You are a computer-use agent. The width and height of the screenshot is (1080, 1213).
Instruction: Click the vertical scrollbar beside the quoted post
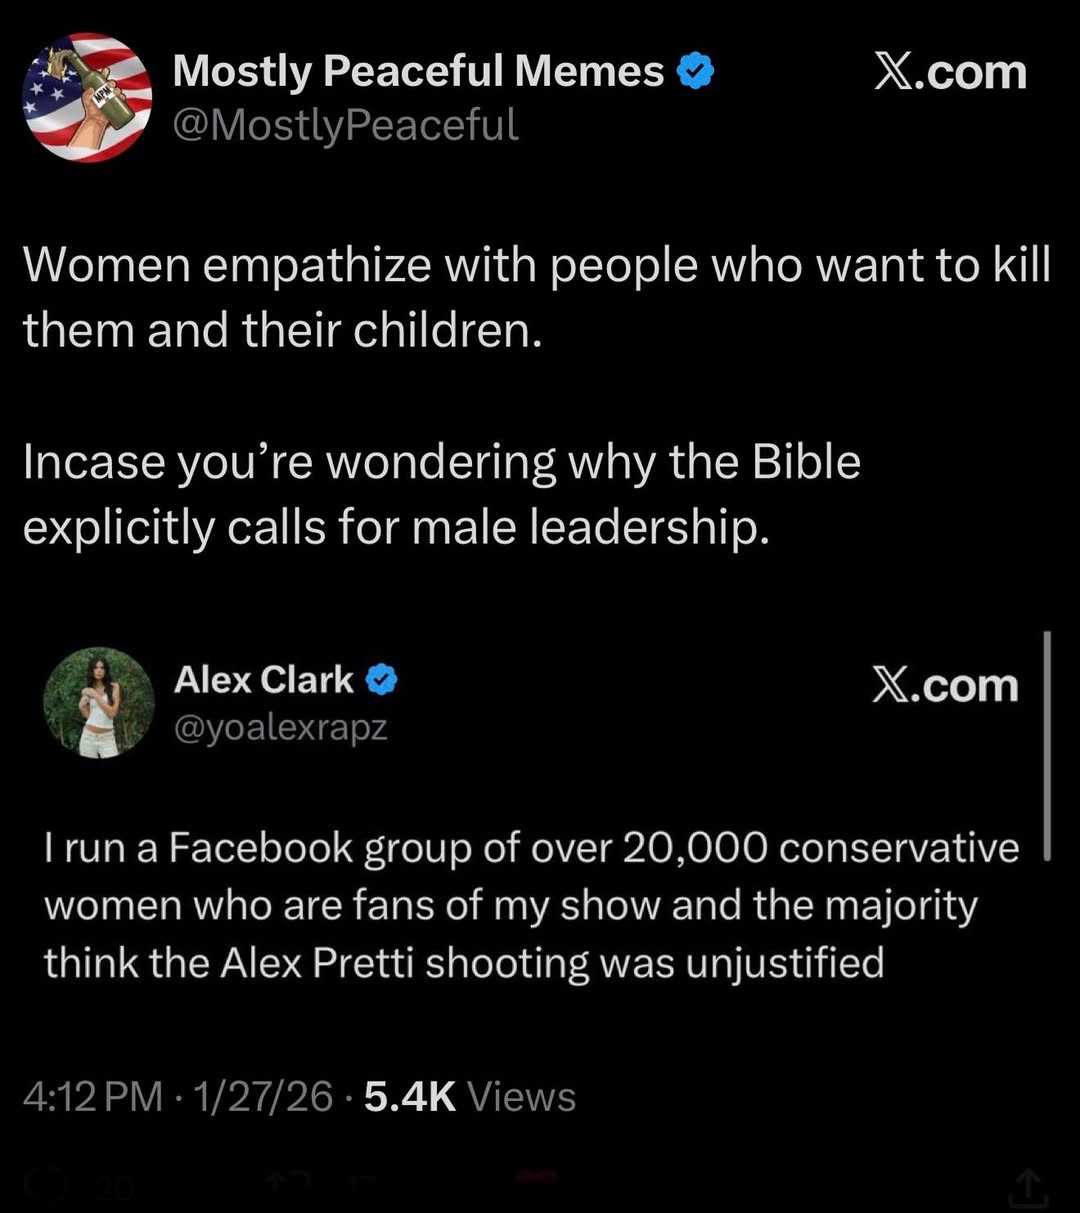[1046, 745]
